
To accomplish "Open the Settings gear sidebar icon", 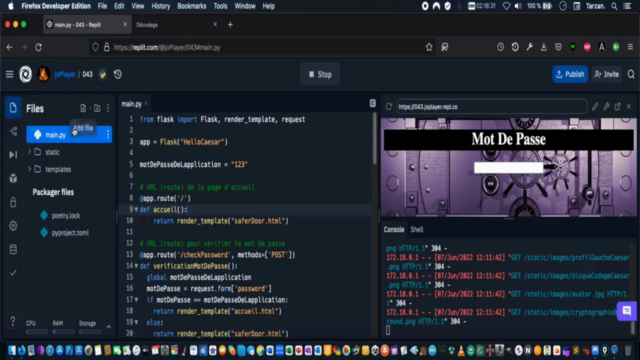I will pos(13,226).
